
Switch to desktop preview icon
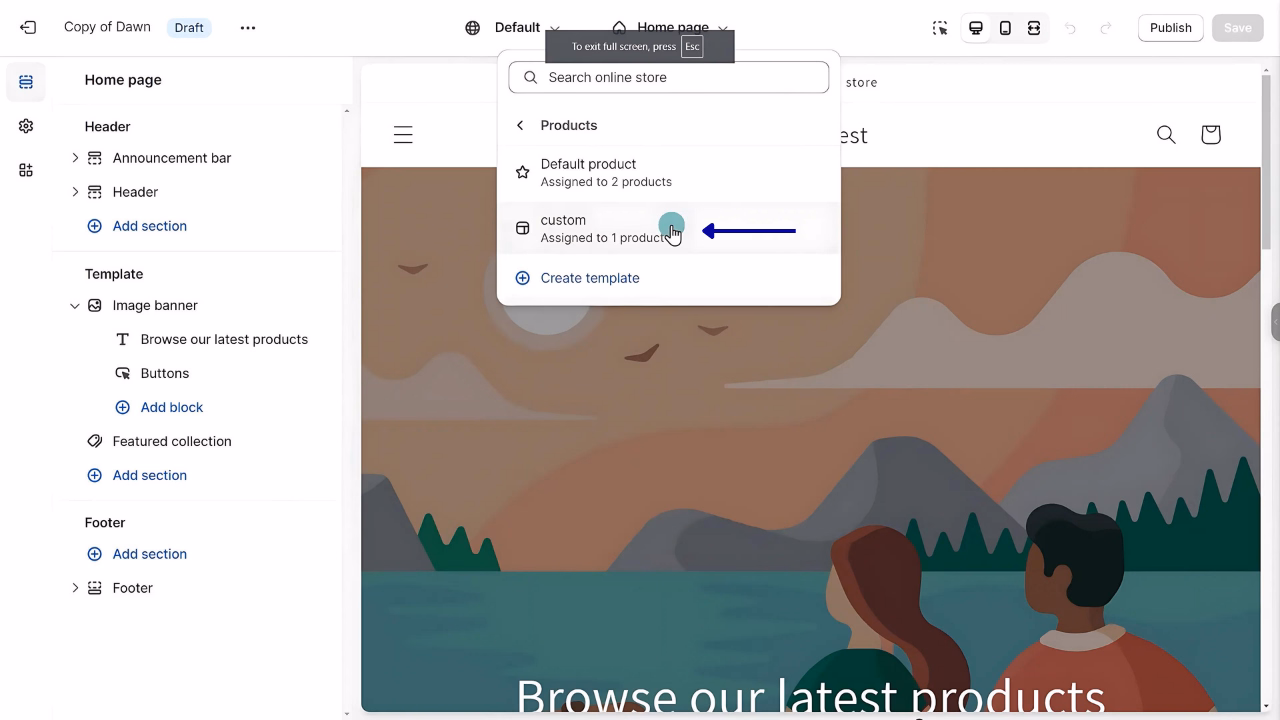(x=976, y=28)
